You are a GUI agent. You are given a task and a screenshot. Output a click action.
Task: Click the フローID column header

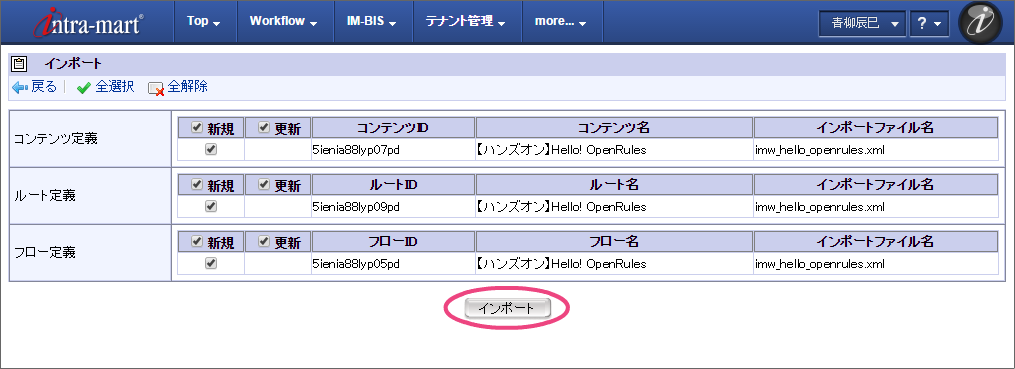coord(393,241)
